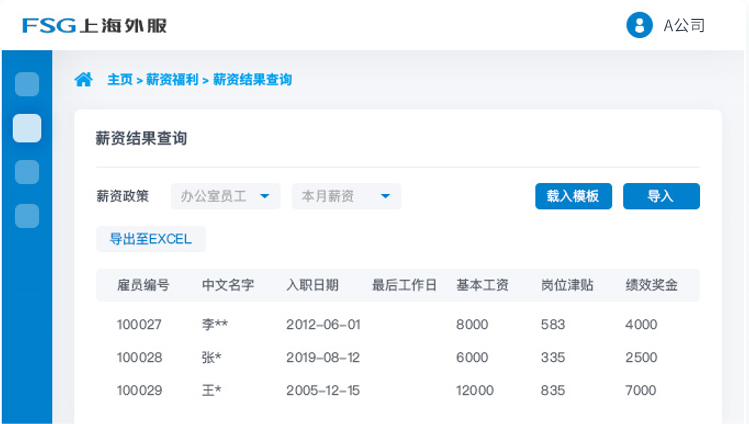Click the user avatar icon
Screen dimensions: 749x424
(639, 25)
